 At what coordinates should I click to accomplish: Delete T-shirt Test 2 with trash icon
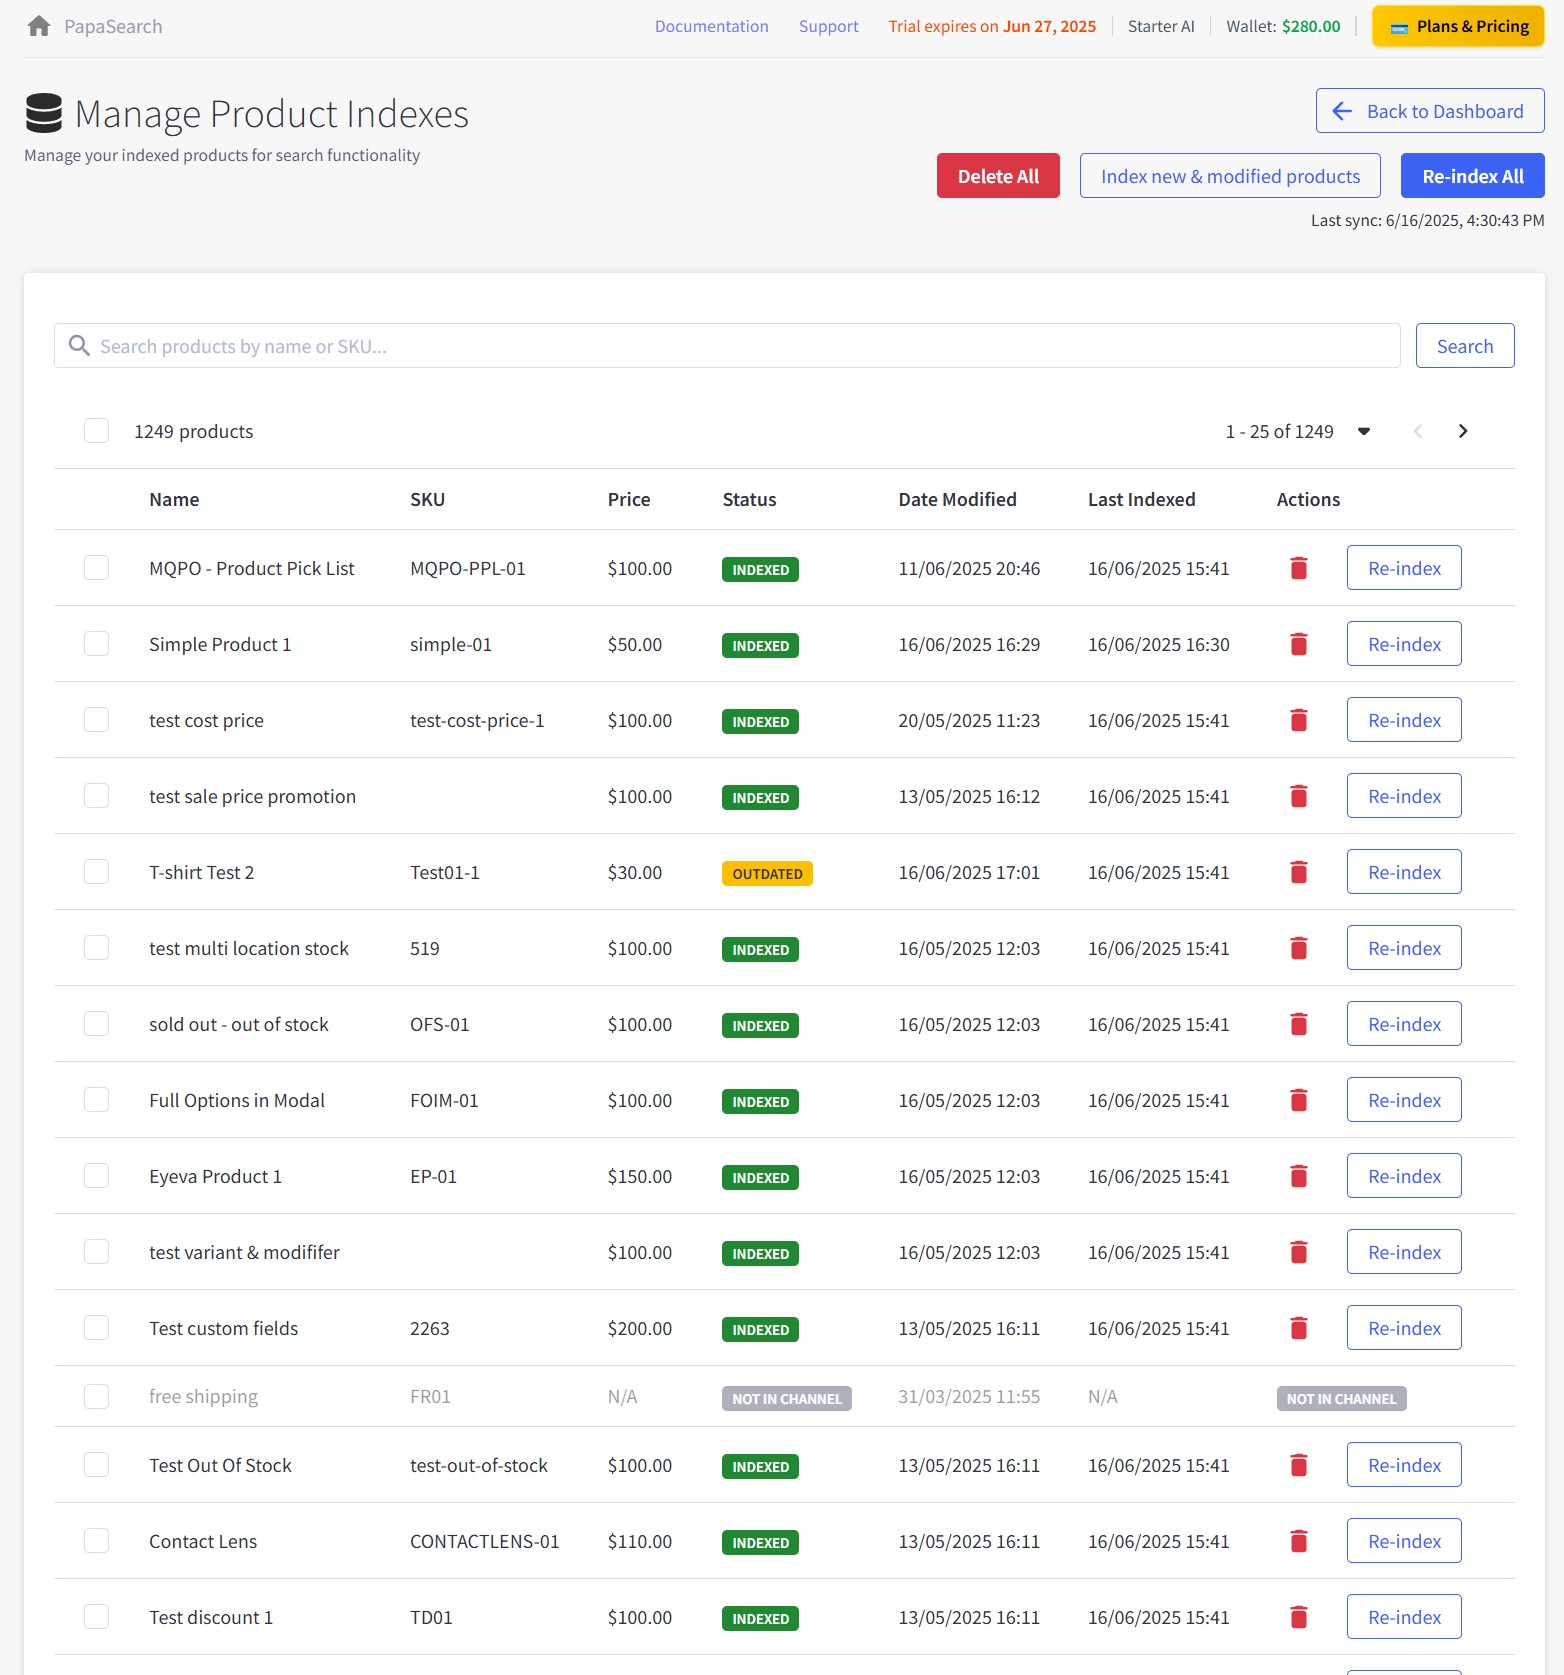(x=1299, y=872)
